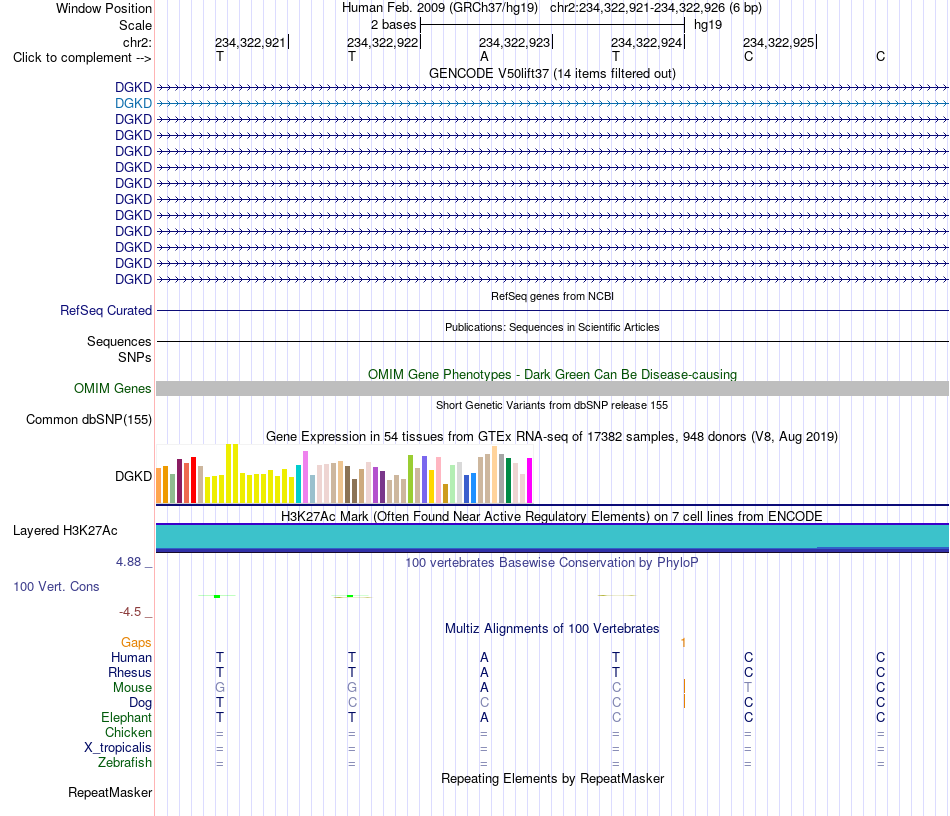This screenshot has width=950, height=816.
Task: Open 'Repeating Elements by RepeatMasker' title
Action: click(552, 778)
